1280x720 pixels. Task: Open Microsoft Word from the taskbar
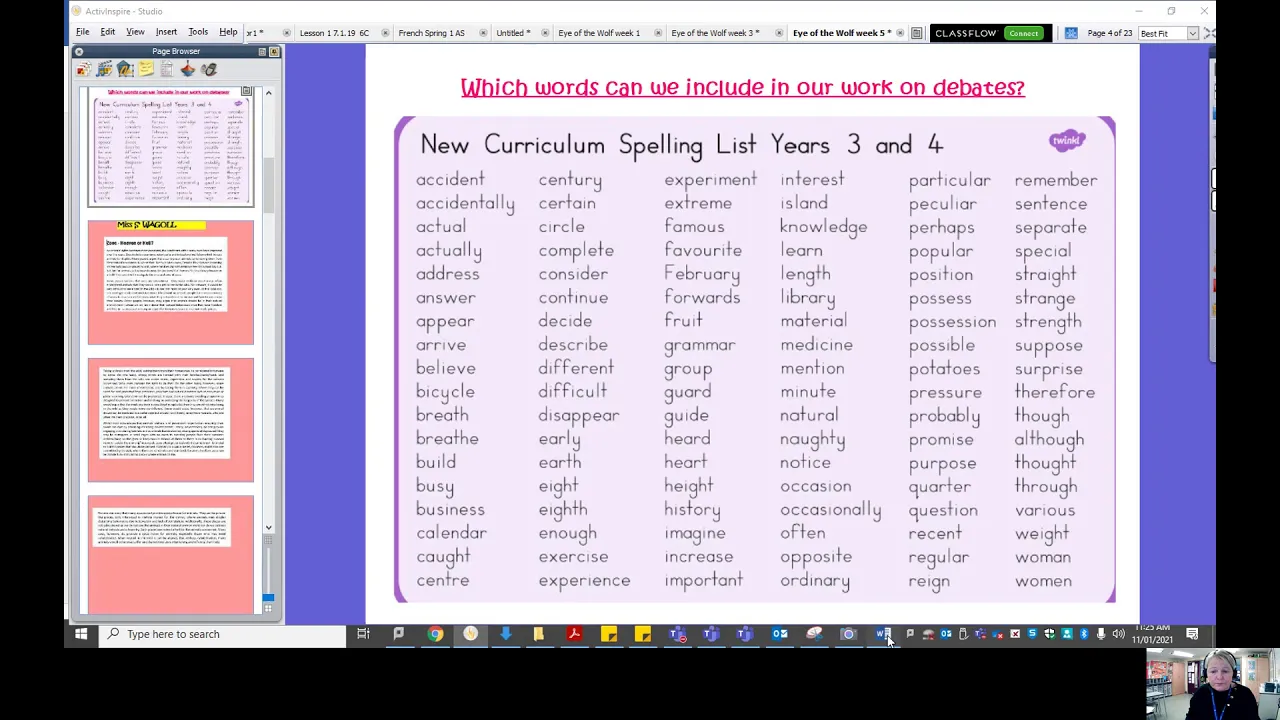883,634
